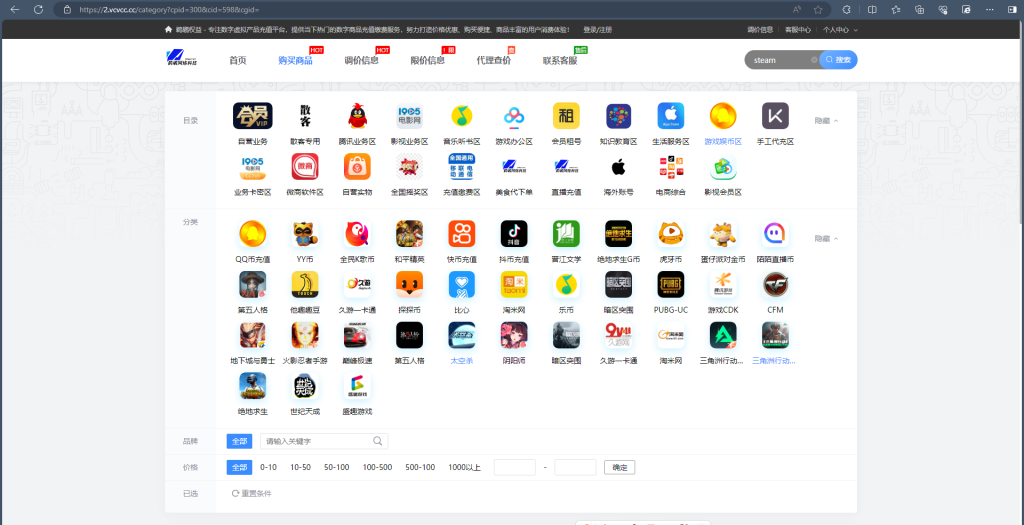1024x525 pixels.
Task: Select the 全部 price filter
Action: 240,467
